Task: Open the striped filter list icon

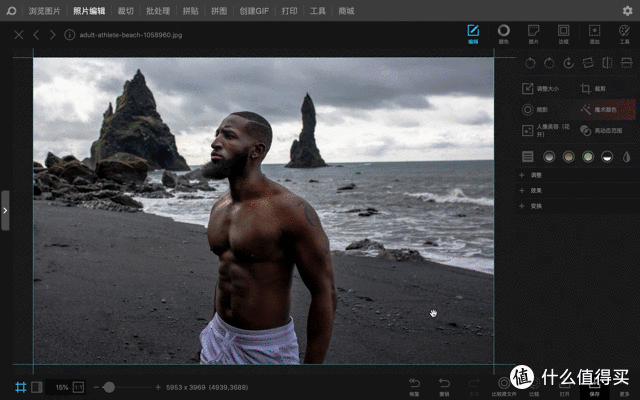Action: pos(527,156)
